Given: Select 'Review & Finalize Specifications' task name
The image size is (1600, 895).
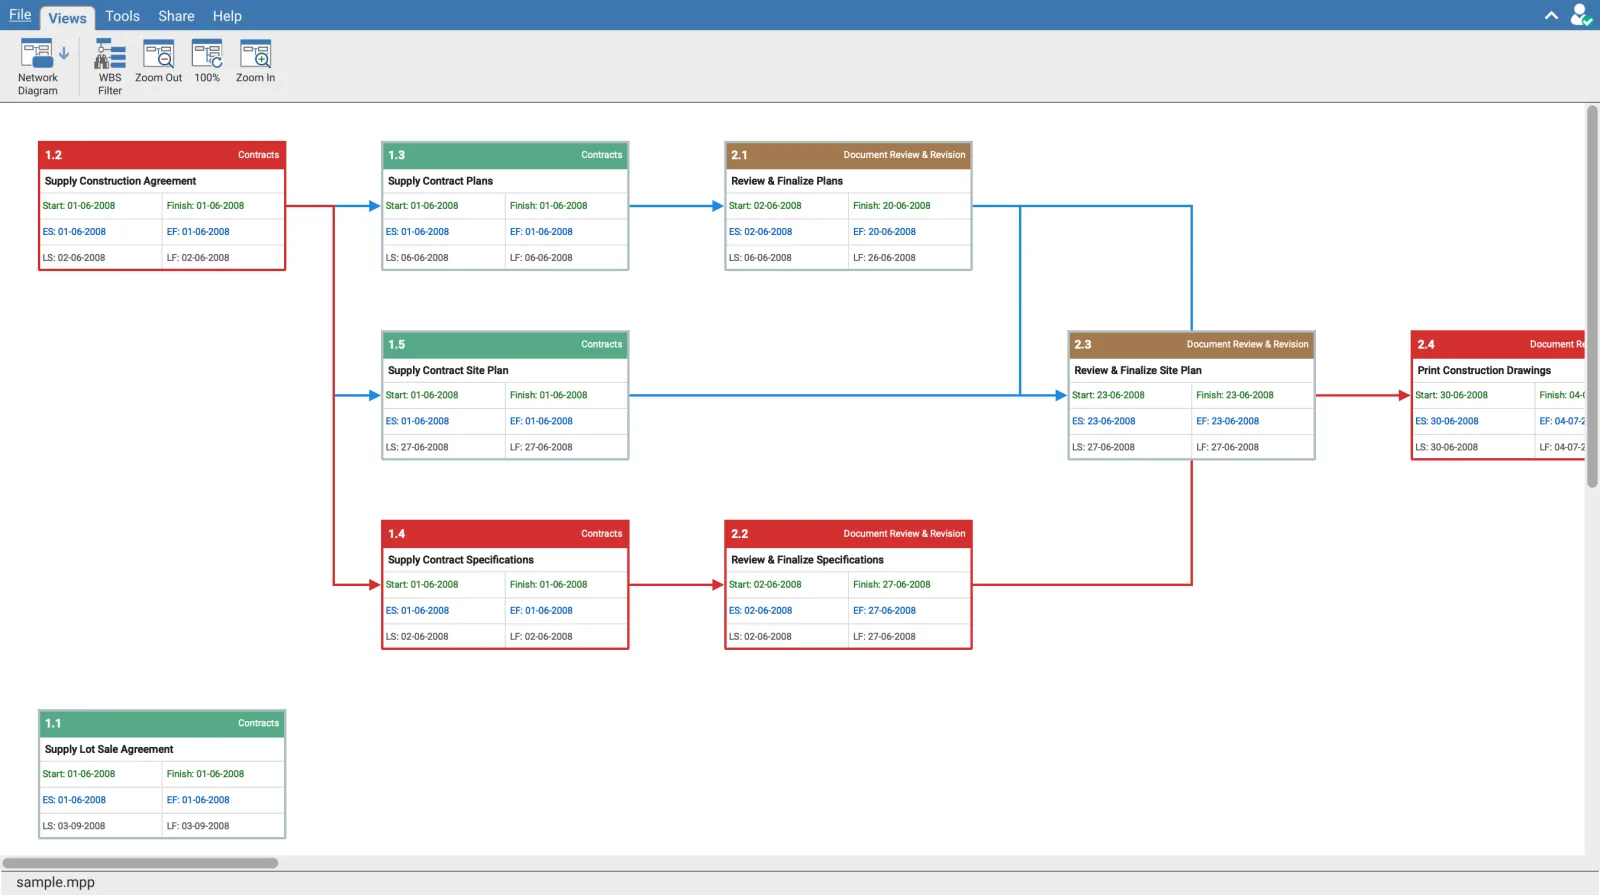Looking at the screenshot, I should click(807, 560).
